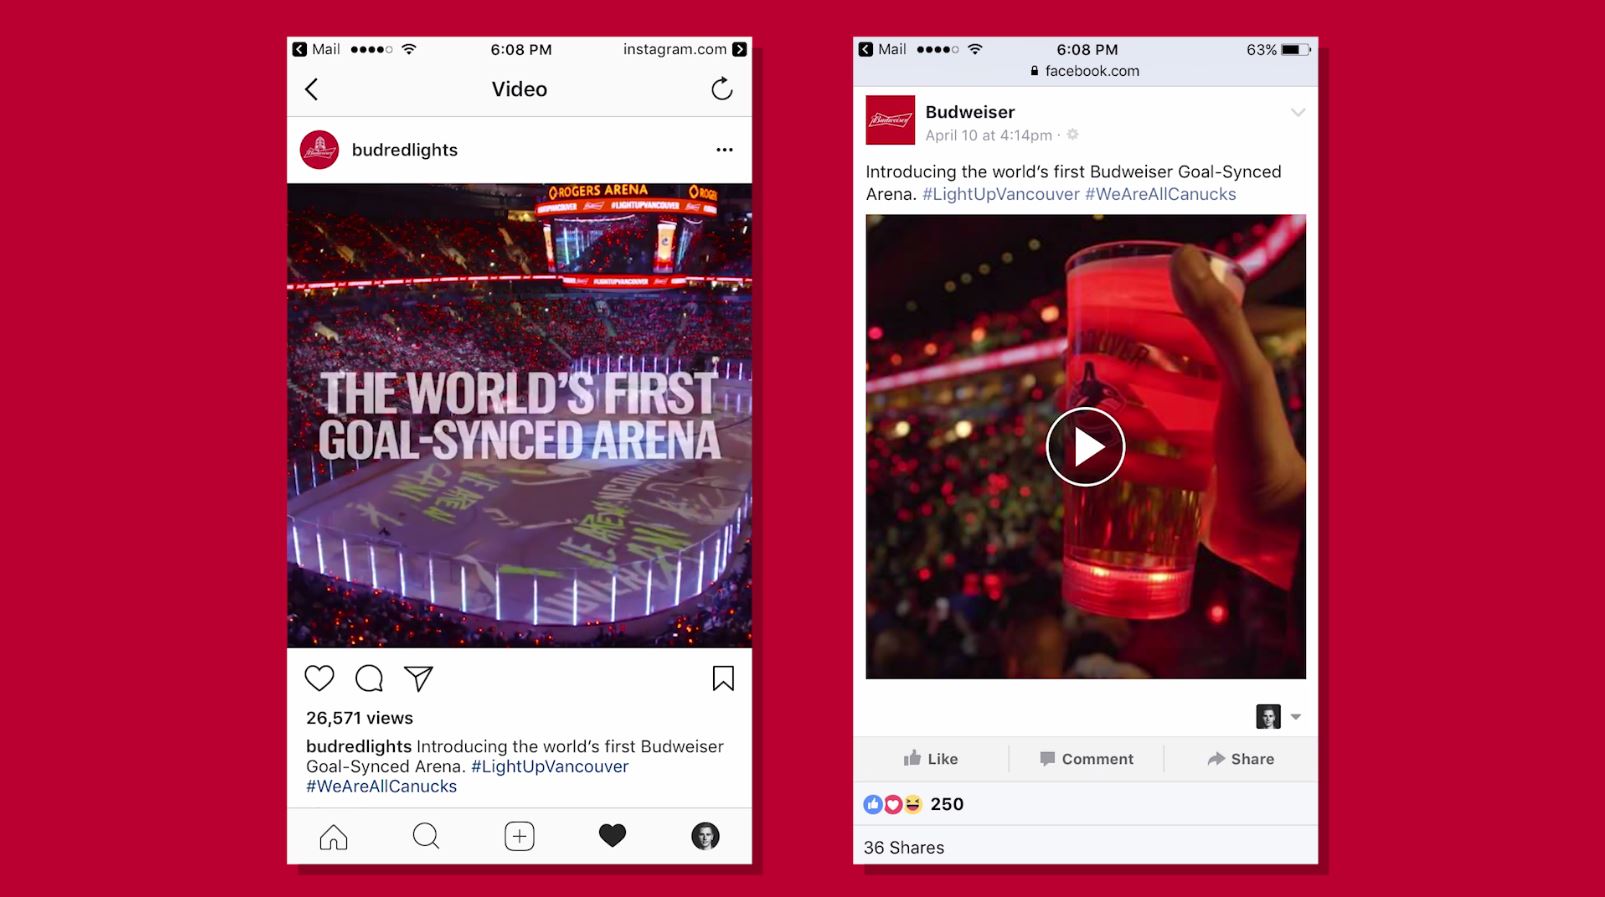Open activity heart tab in Instagram
This screenshot has width=1605, height=897.
pos(612,836)
